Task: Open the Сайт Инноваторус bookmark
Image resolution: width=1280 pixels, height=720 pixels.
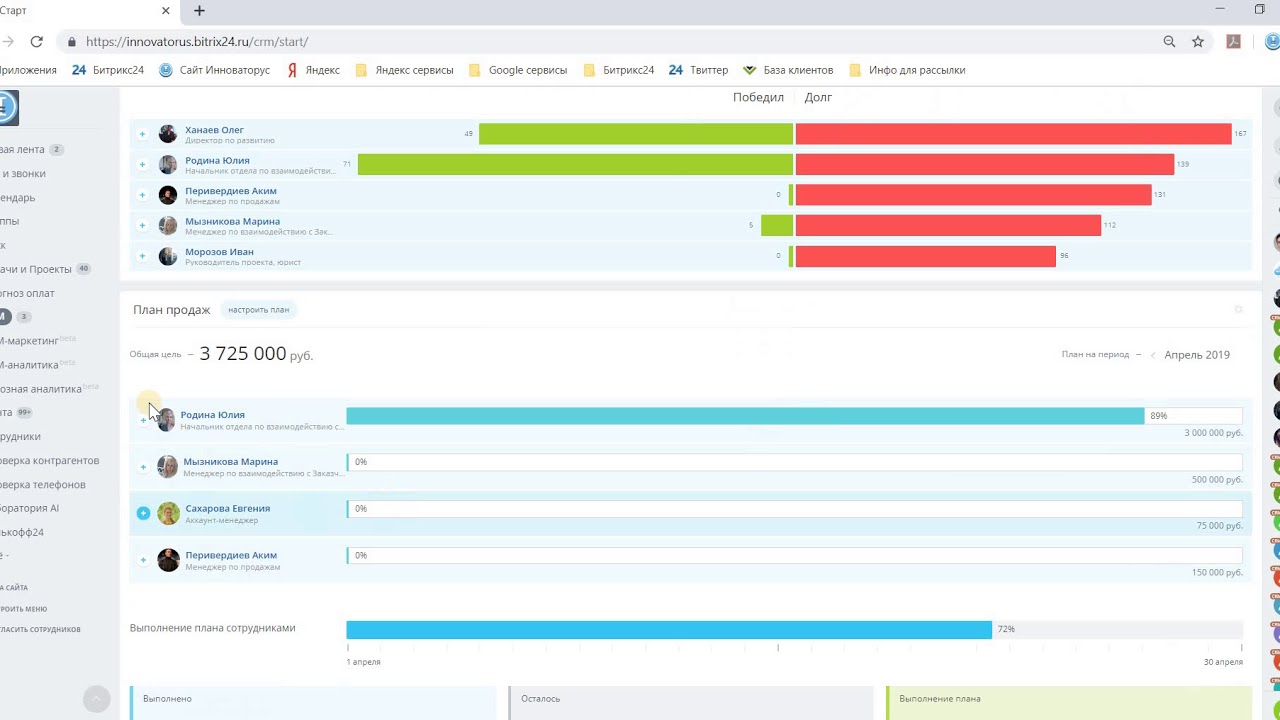Action: point(214,70)
